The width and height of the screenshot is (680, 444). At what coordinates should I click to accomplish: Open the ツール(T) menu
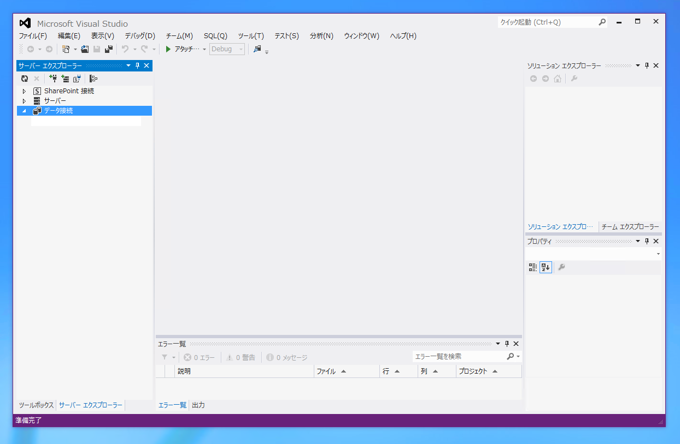click(251, 36)
